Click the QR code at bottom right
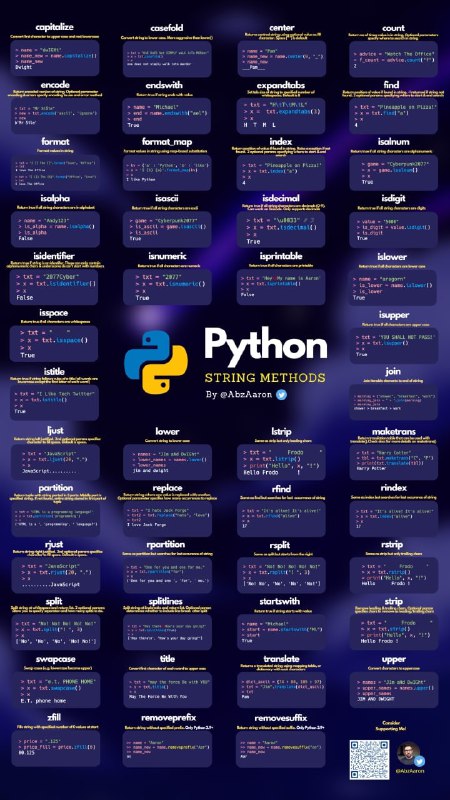This screenshot has width=450, height=800. pos(369,760)
